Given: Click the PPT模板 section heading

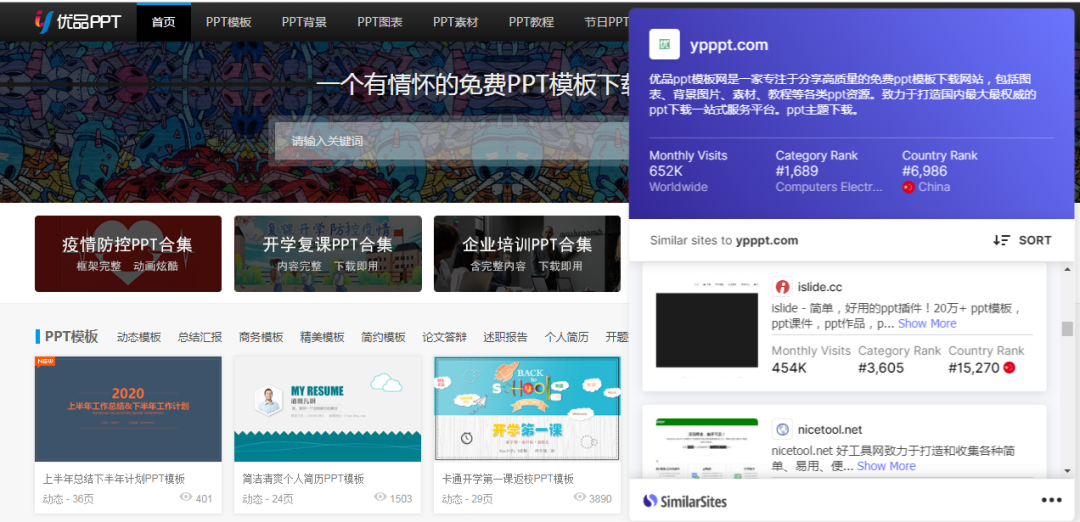Looking at the screenshot, I should [72, 336].
